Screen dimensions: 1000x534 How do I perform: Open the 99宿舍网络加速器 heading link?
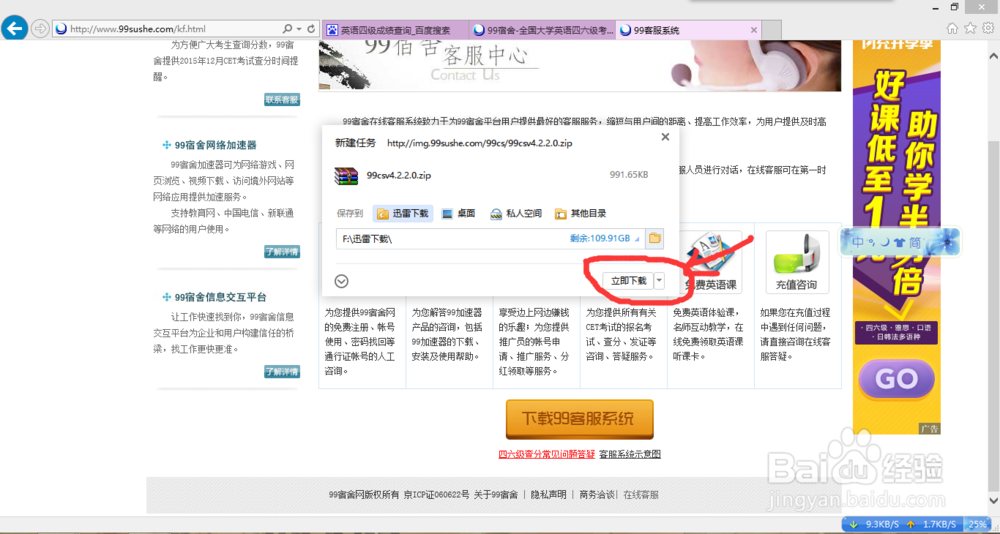pyautogui.click(x=216, y=145)
